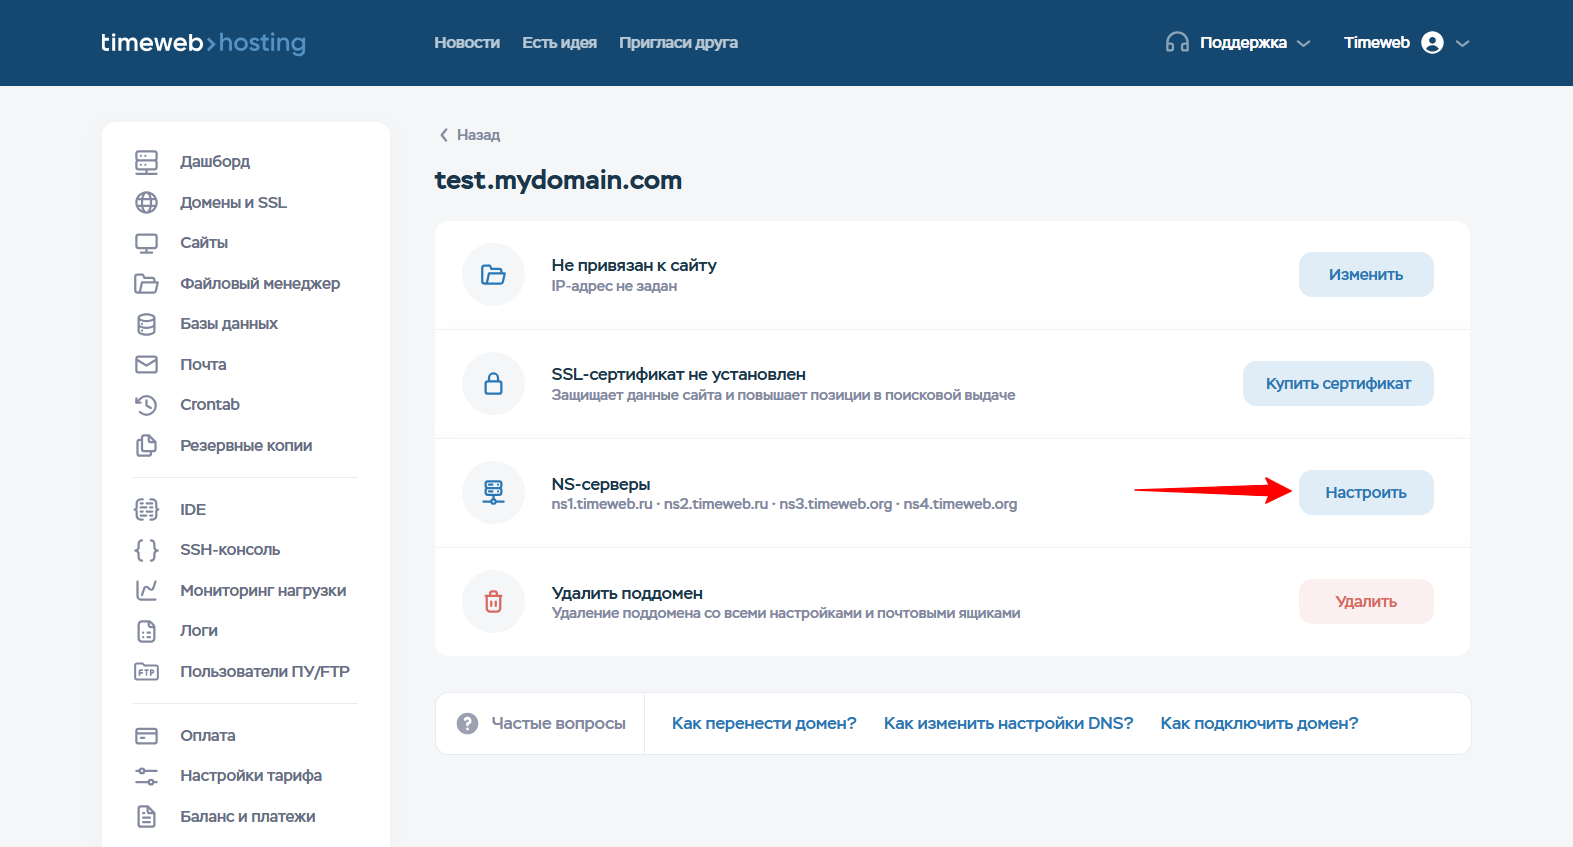Select Пользователи ПУ/FTP in sidebar
This screenshot has width=1573, height=847.
[x=265, y=672]
